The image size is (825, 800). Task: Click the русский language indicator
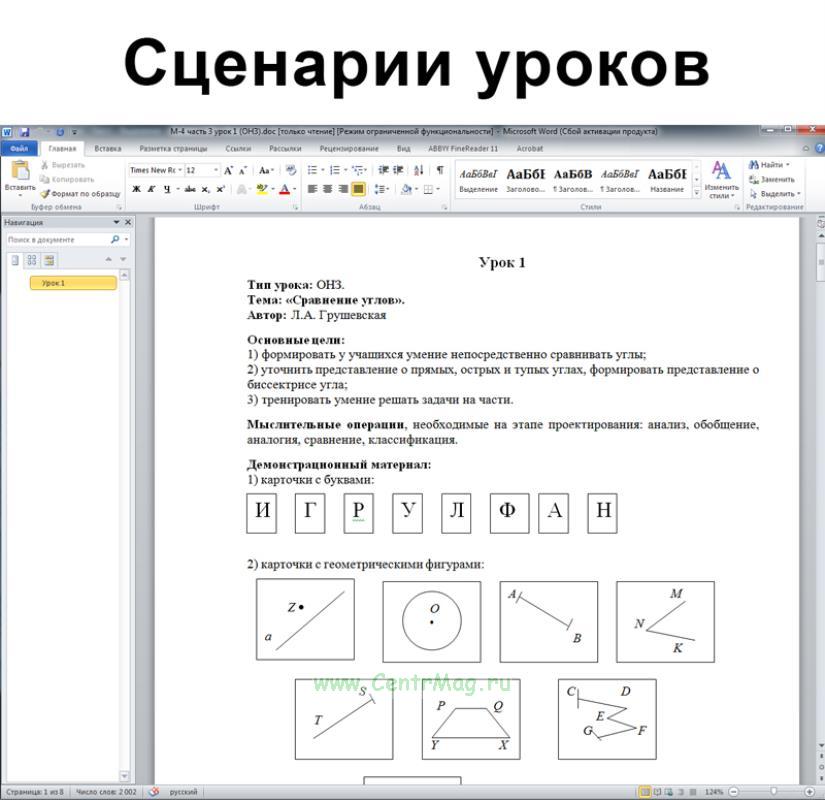183,792
